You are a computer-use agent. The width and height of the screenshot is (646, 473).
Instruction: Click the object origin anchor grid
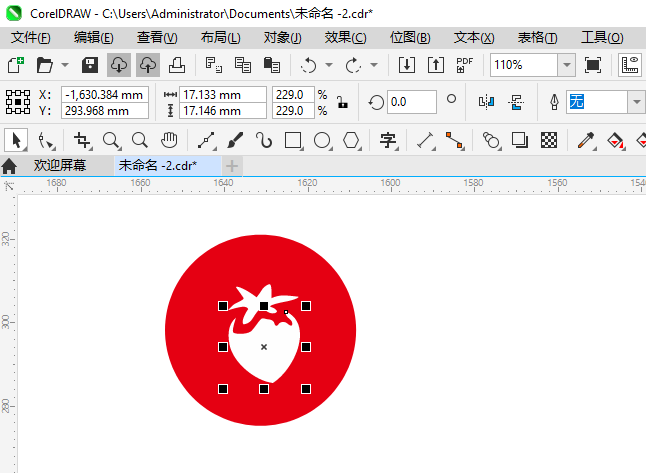pos(18,102)
